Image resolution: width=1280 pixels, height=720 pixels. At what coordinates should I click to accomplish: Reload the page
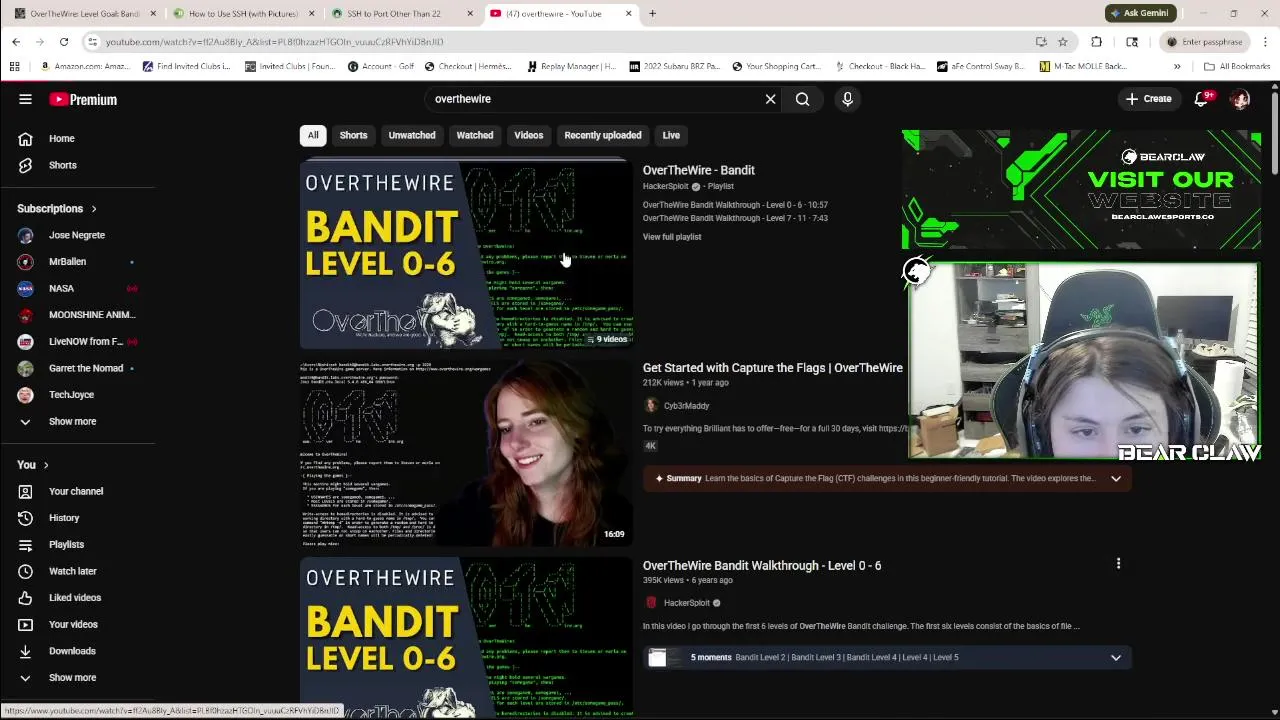click(x=64, y=42)
